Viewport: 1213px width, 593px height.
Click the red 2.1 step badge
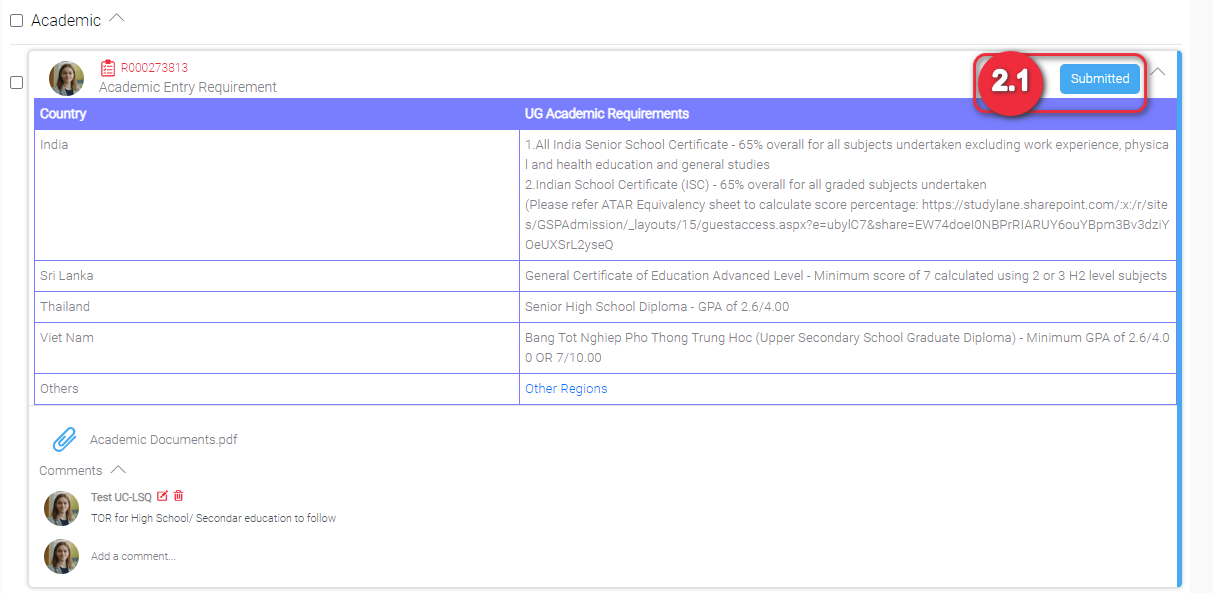[1010, 82]
